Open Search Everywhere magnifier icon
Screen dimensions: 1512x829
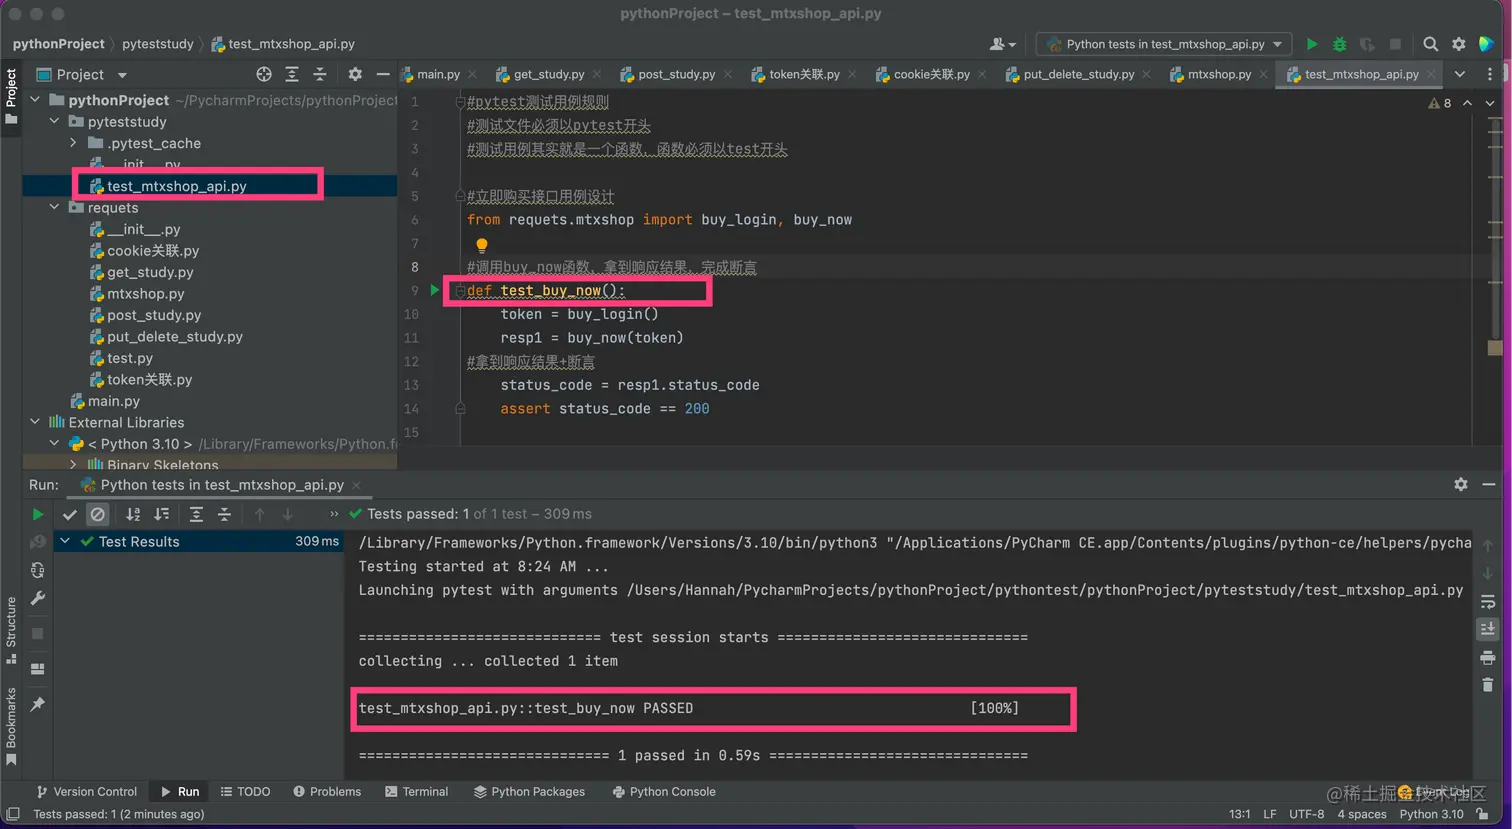pyautogui.click(x=1430, y=44)
